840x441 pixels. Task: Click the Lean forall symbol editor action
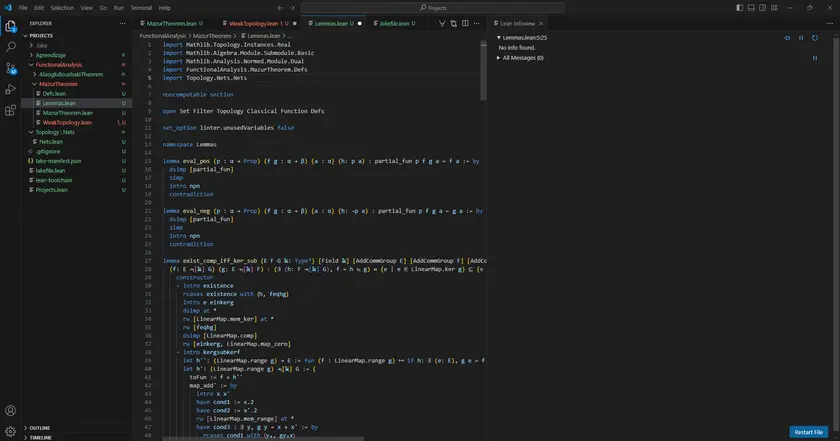tap(442, 24)
